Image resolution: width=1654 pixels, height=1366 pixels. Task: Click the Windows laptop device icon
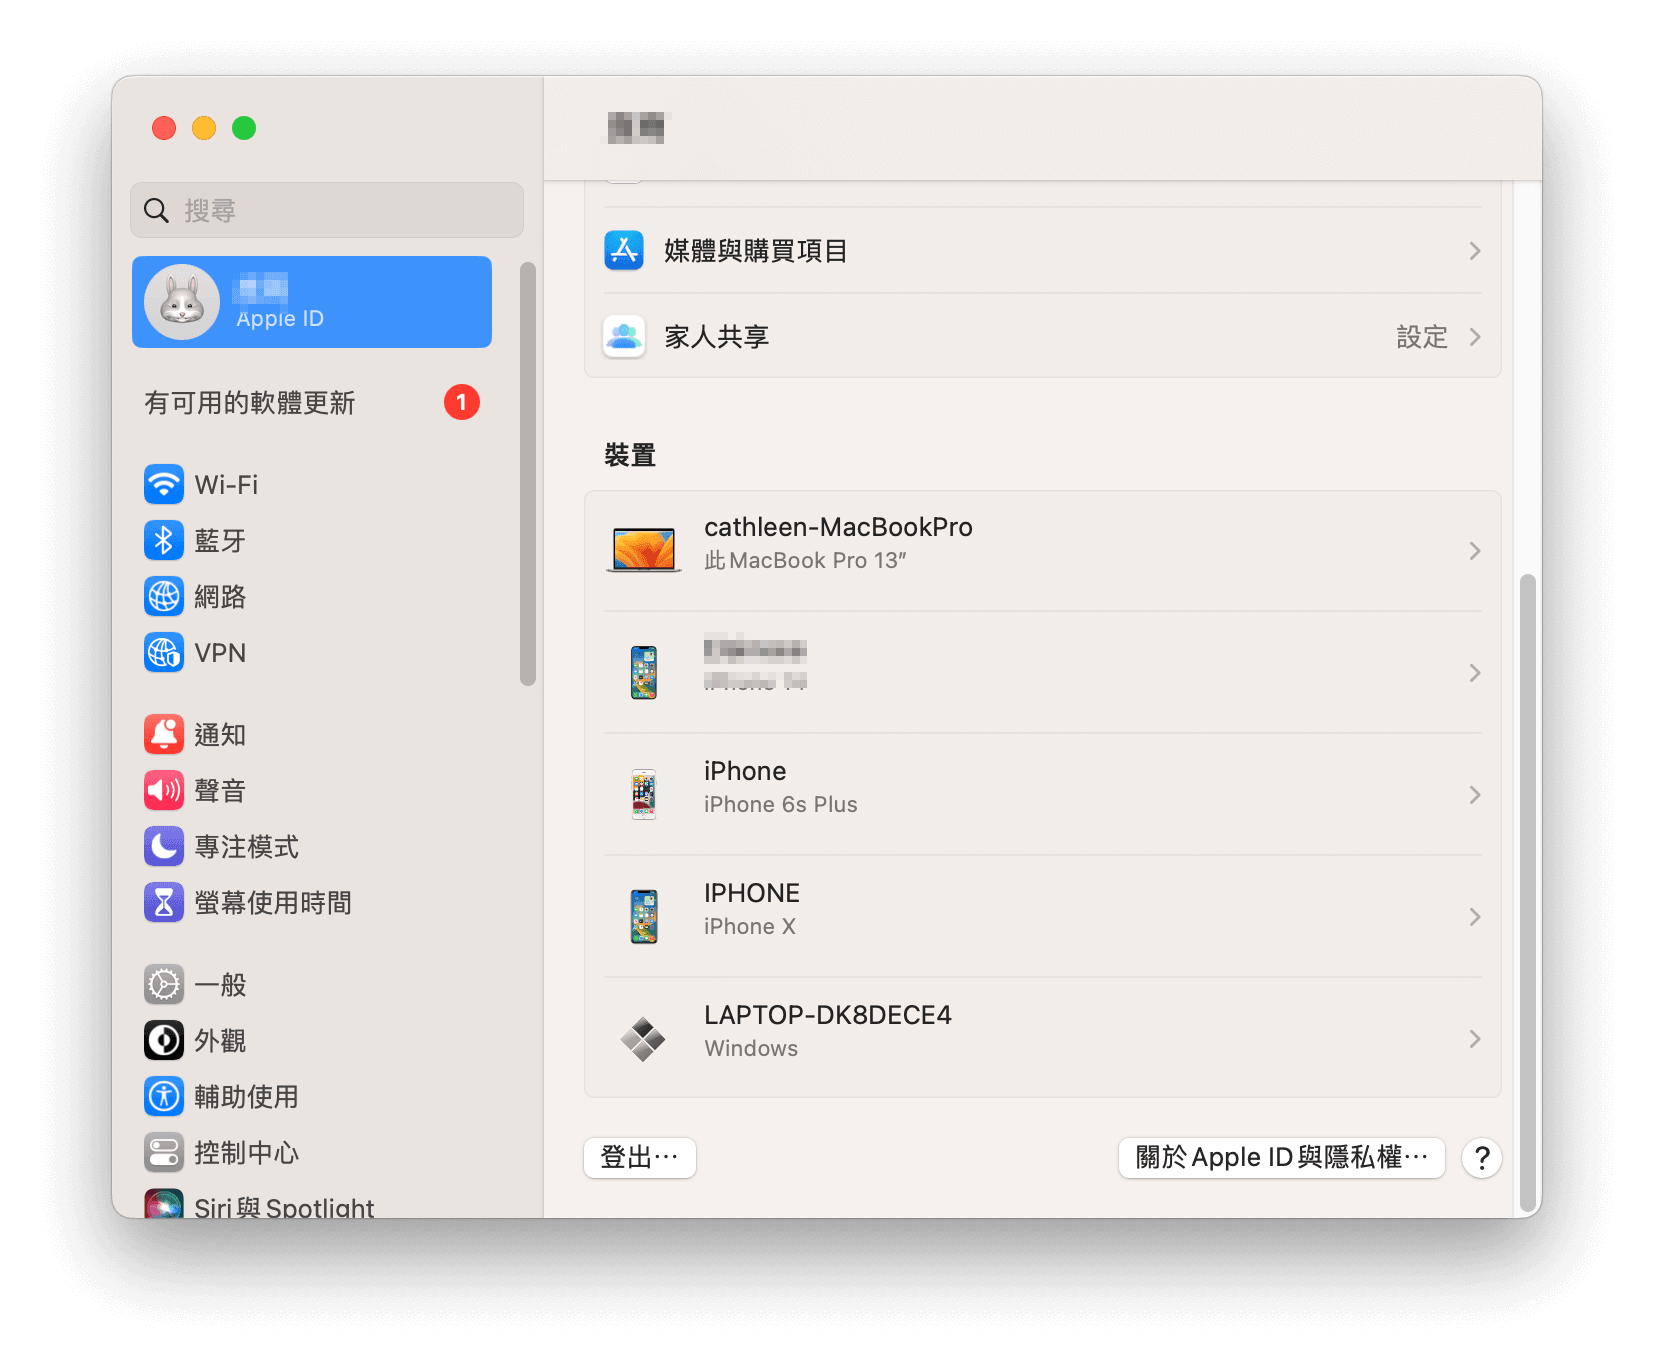point(643,1039)
